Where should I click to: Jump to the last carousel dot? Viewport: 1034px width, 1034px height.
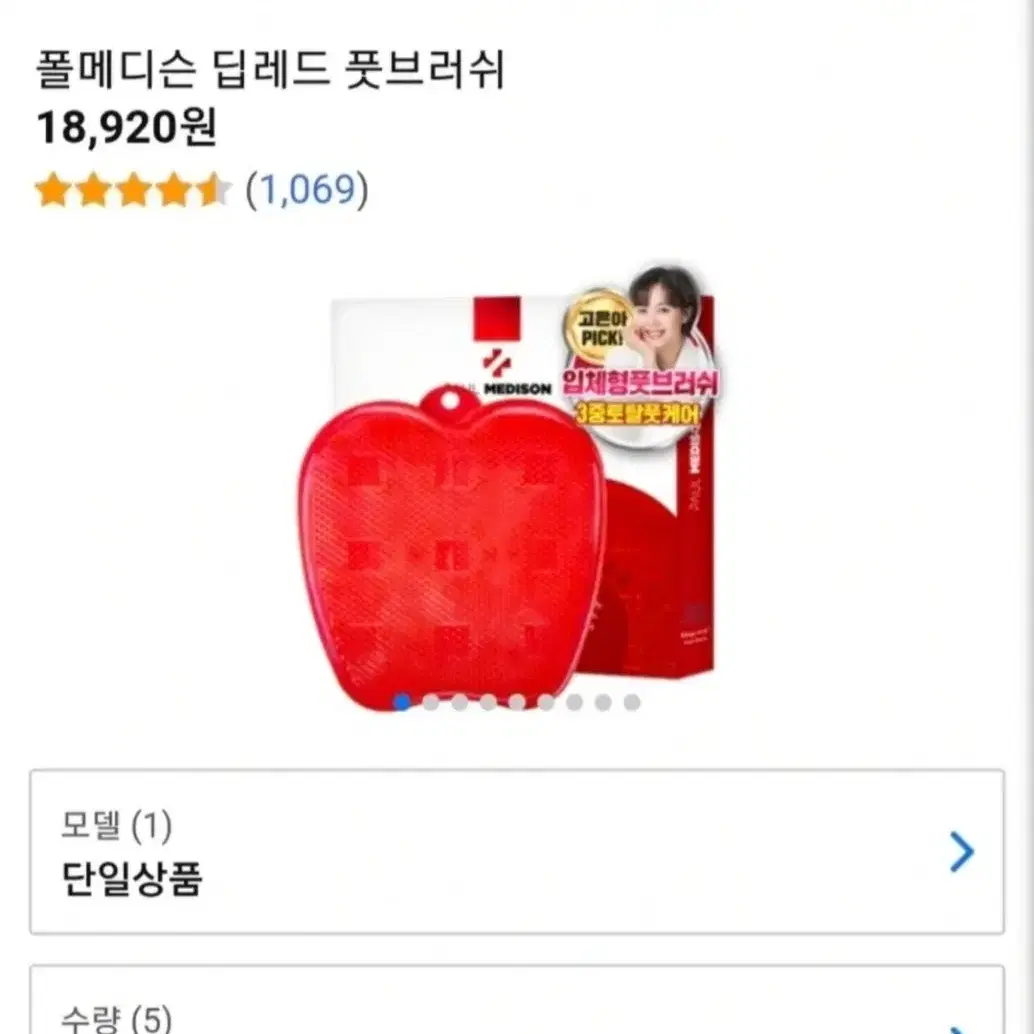pyautogui.click(x=632, y=702)
